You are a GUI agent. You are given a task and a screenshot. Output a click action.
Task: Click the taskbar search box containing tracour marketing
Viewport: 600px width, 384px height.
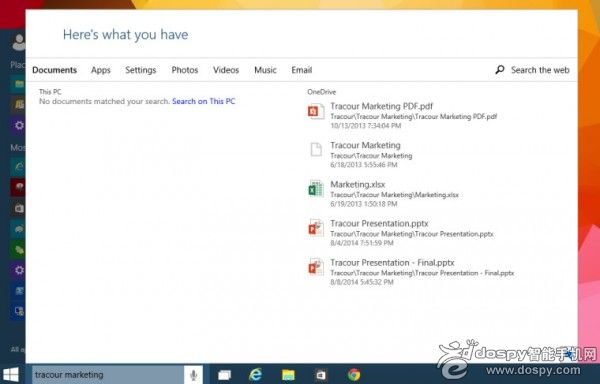108,375
